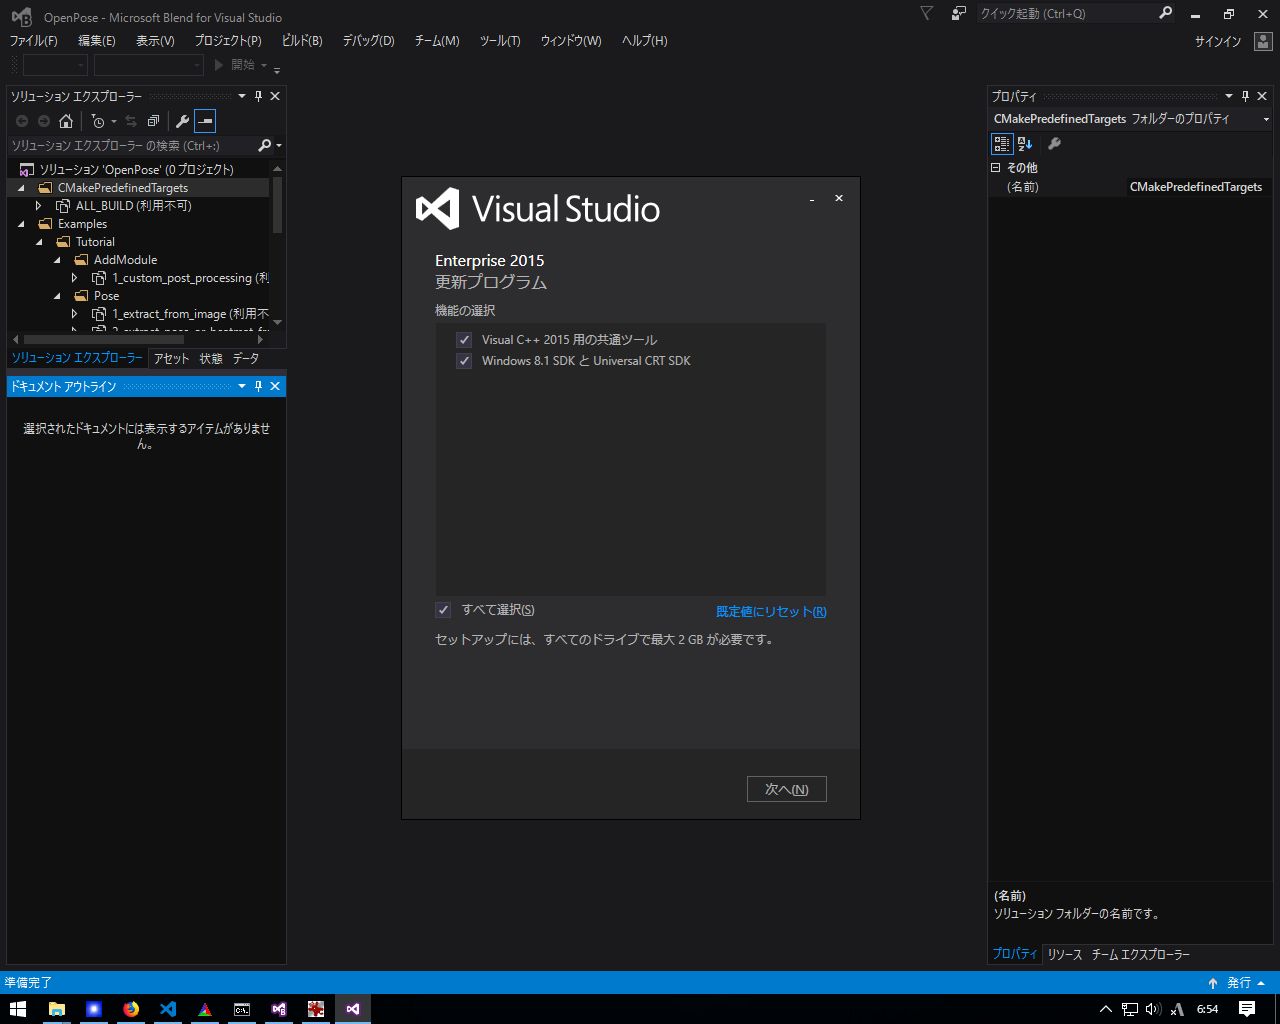
Task: Expand the ALL_BUILD project node
Action: pos(39,206)
